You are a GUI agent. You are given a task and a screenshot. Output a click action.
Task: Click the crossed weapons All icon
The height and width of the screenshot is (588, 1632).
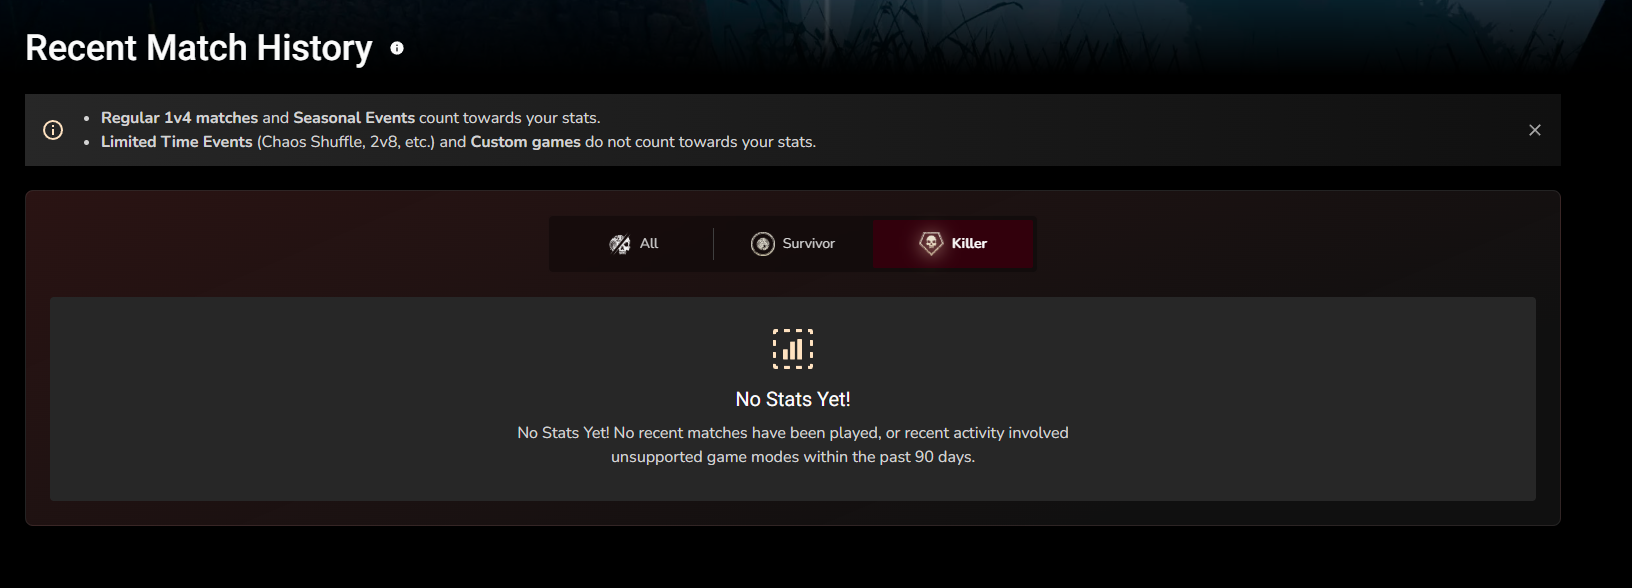coord(620,244)
